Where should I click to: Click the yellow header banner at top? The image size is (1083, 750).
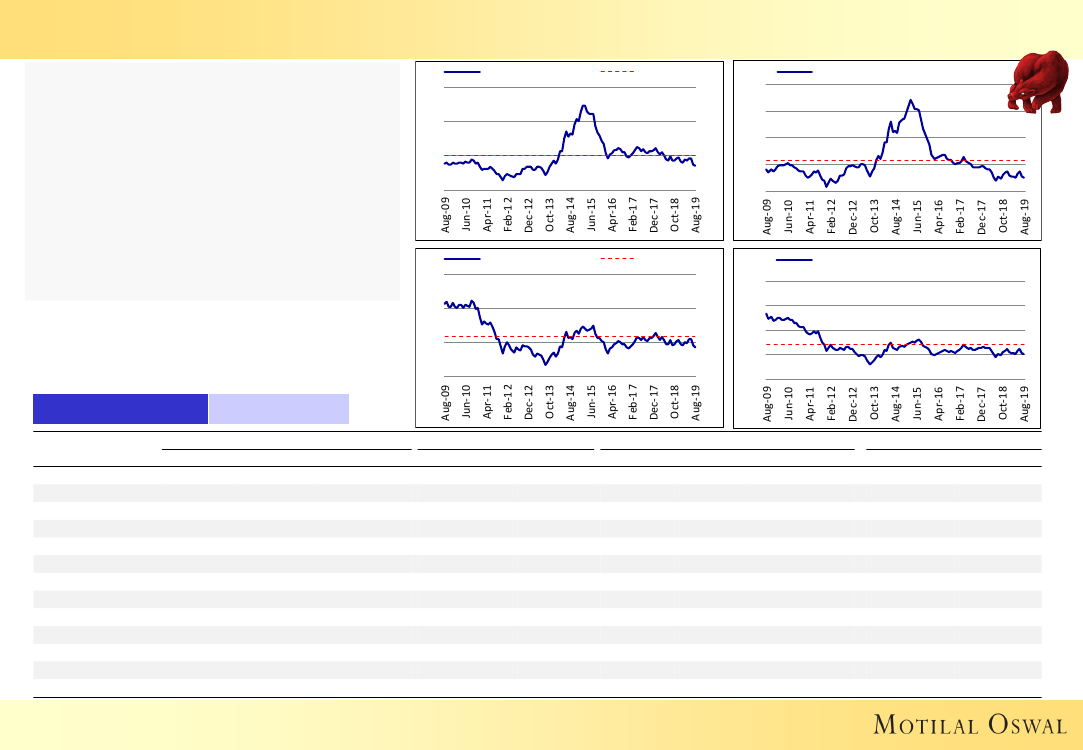point(541,28)
